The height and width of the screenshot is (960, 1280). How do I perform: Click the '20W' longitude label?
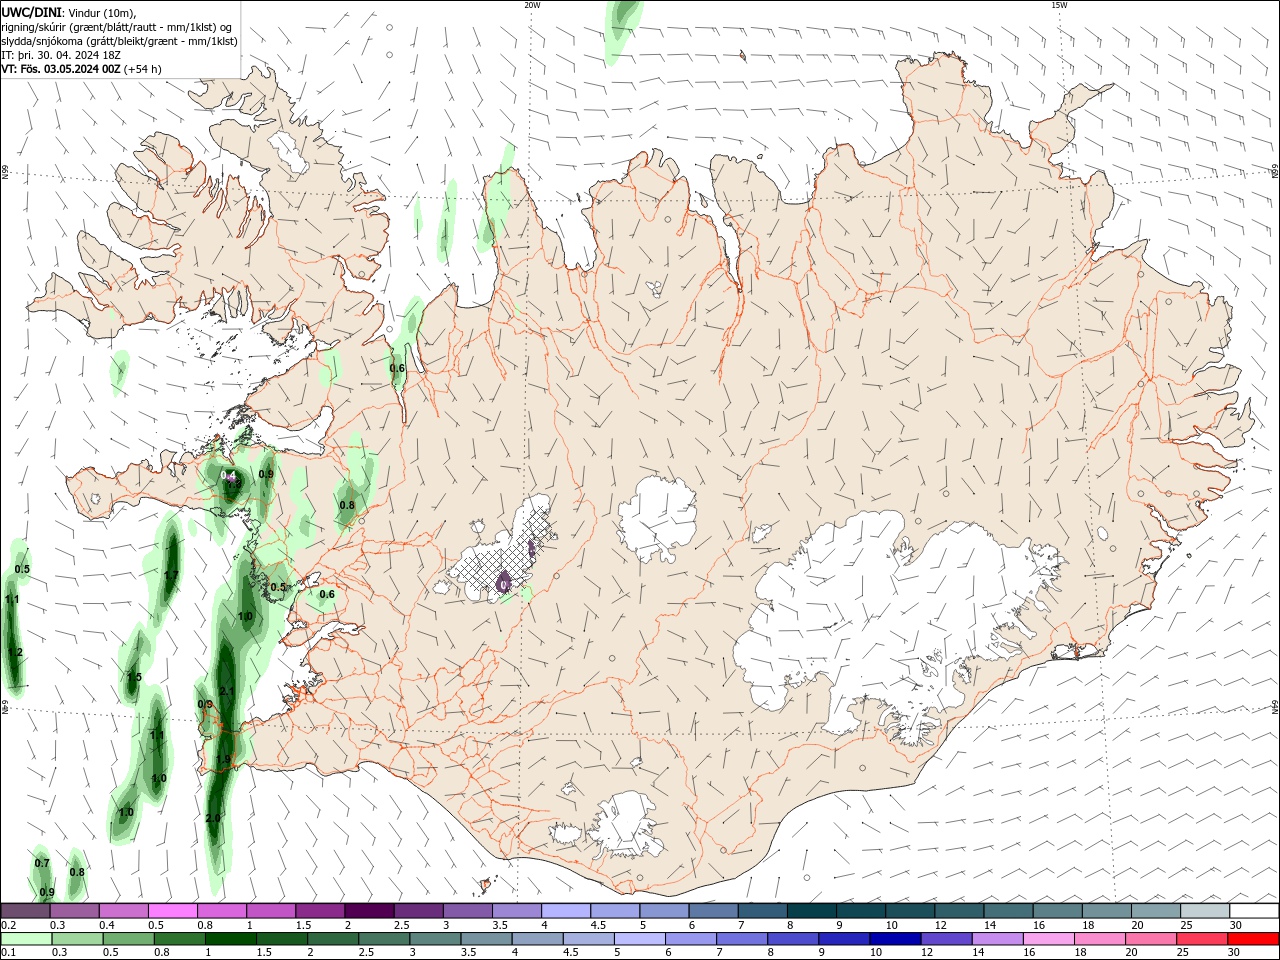pyautogui.click(x=532, y=5)
